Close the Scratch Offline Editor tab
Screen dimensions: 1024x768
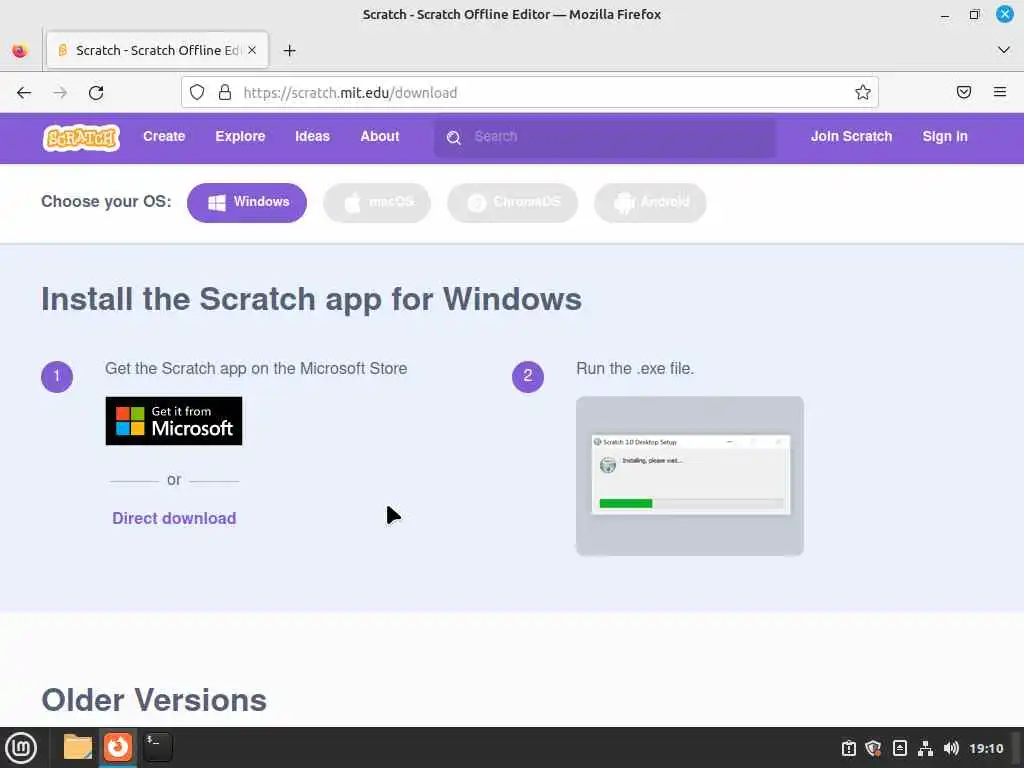click(x=252, y=50)
